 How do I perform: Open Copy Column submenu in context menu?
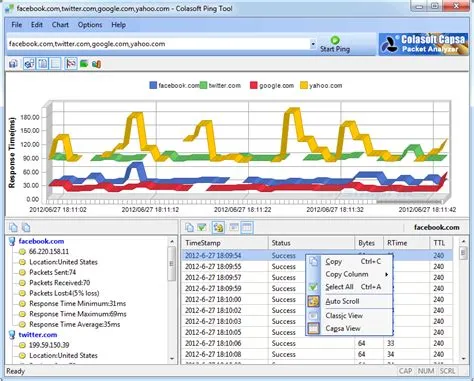(x=349, y=274)
